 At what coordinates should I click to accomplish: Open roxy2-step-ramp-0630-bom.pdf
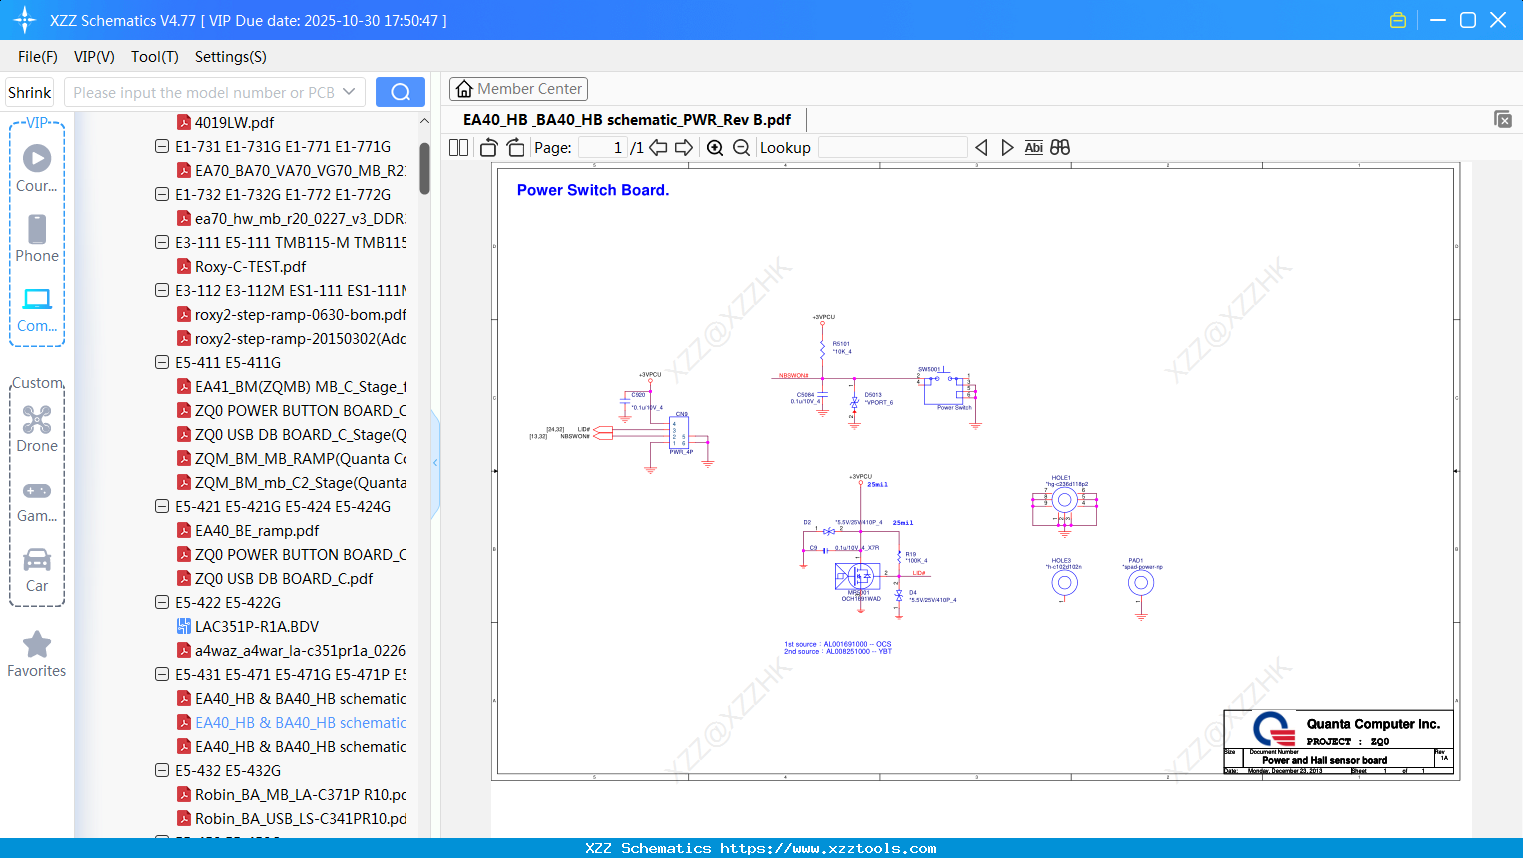coord(300,314)
